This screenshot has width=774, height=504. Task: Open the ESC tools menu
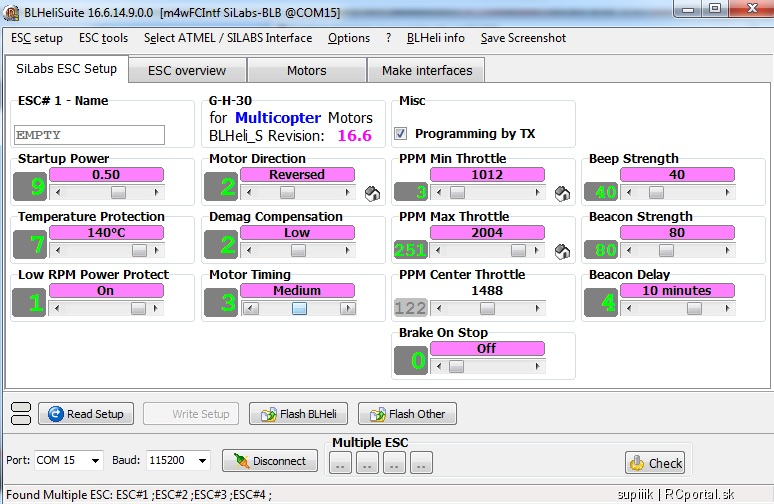click(103, 38)
